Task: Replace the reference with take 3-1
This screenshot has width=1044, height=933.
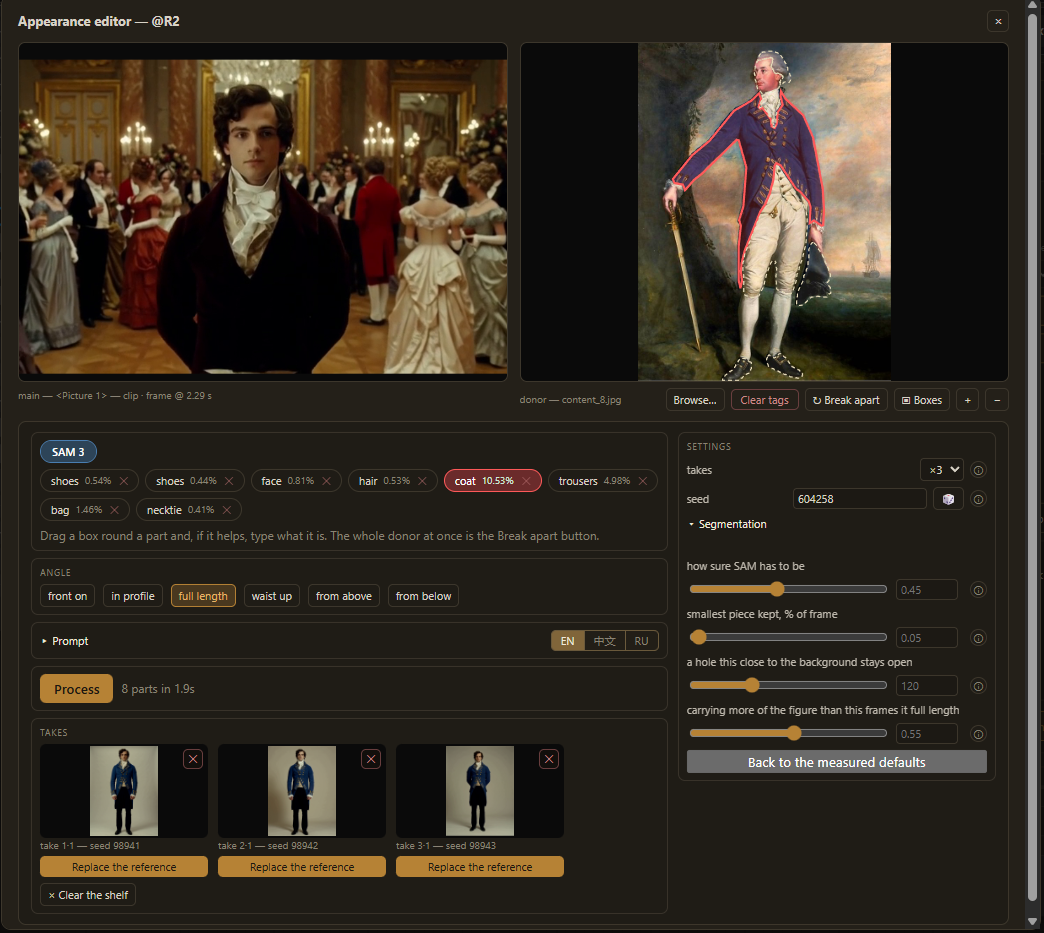Action: [x=479, y=867]
